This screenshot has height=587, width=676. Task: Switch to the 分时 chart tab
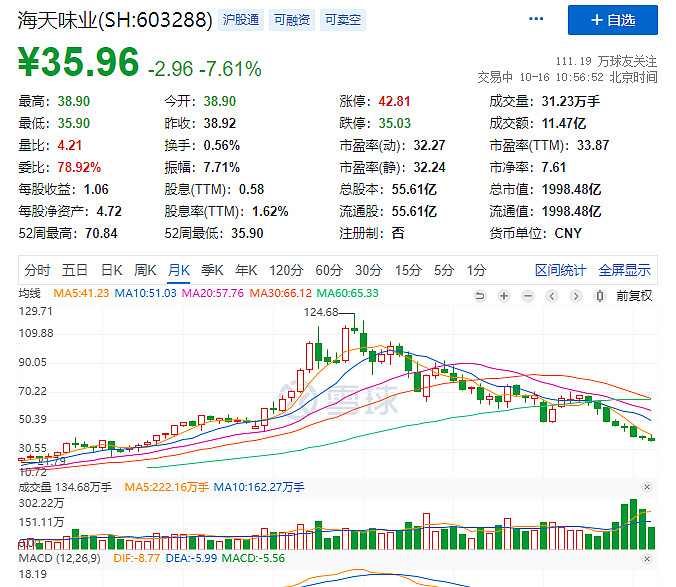37,270
